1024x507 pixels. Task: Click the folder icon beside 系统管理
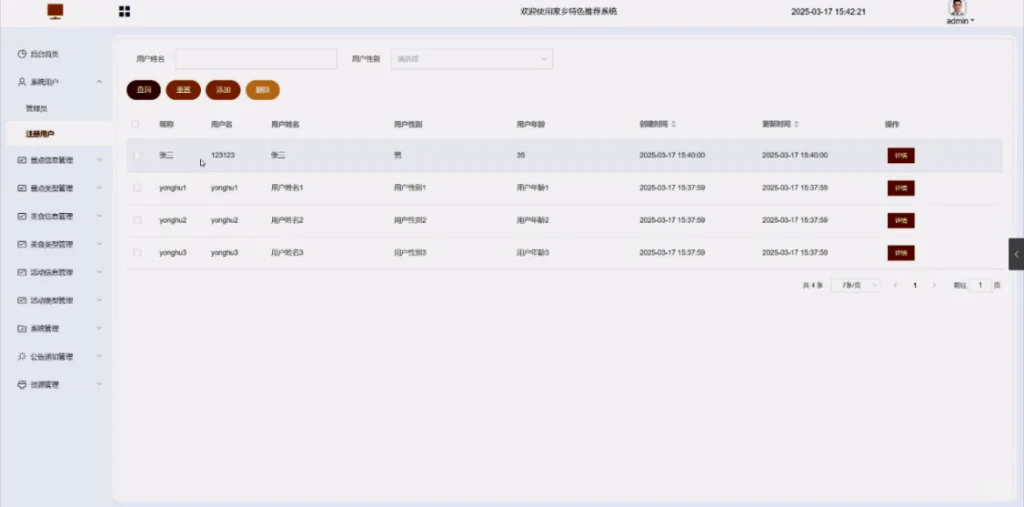[22, 329]
